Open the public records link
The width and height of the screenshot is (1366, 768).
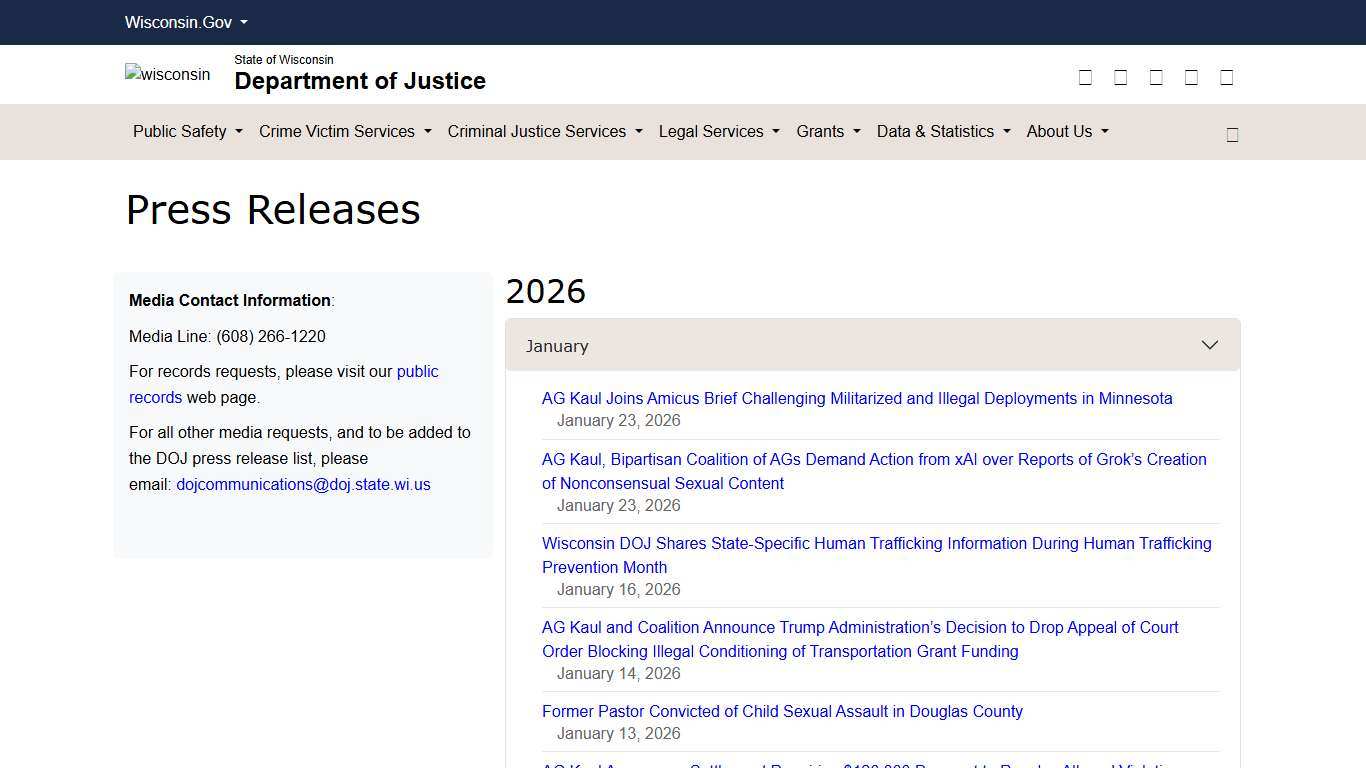pyautogui.click(x=417, y=371)
